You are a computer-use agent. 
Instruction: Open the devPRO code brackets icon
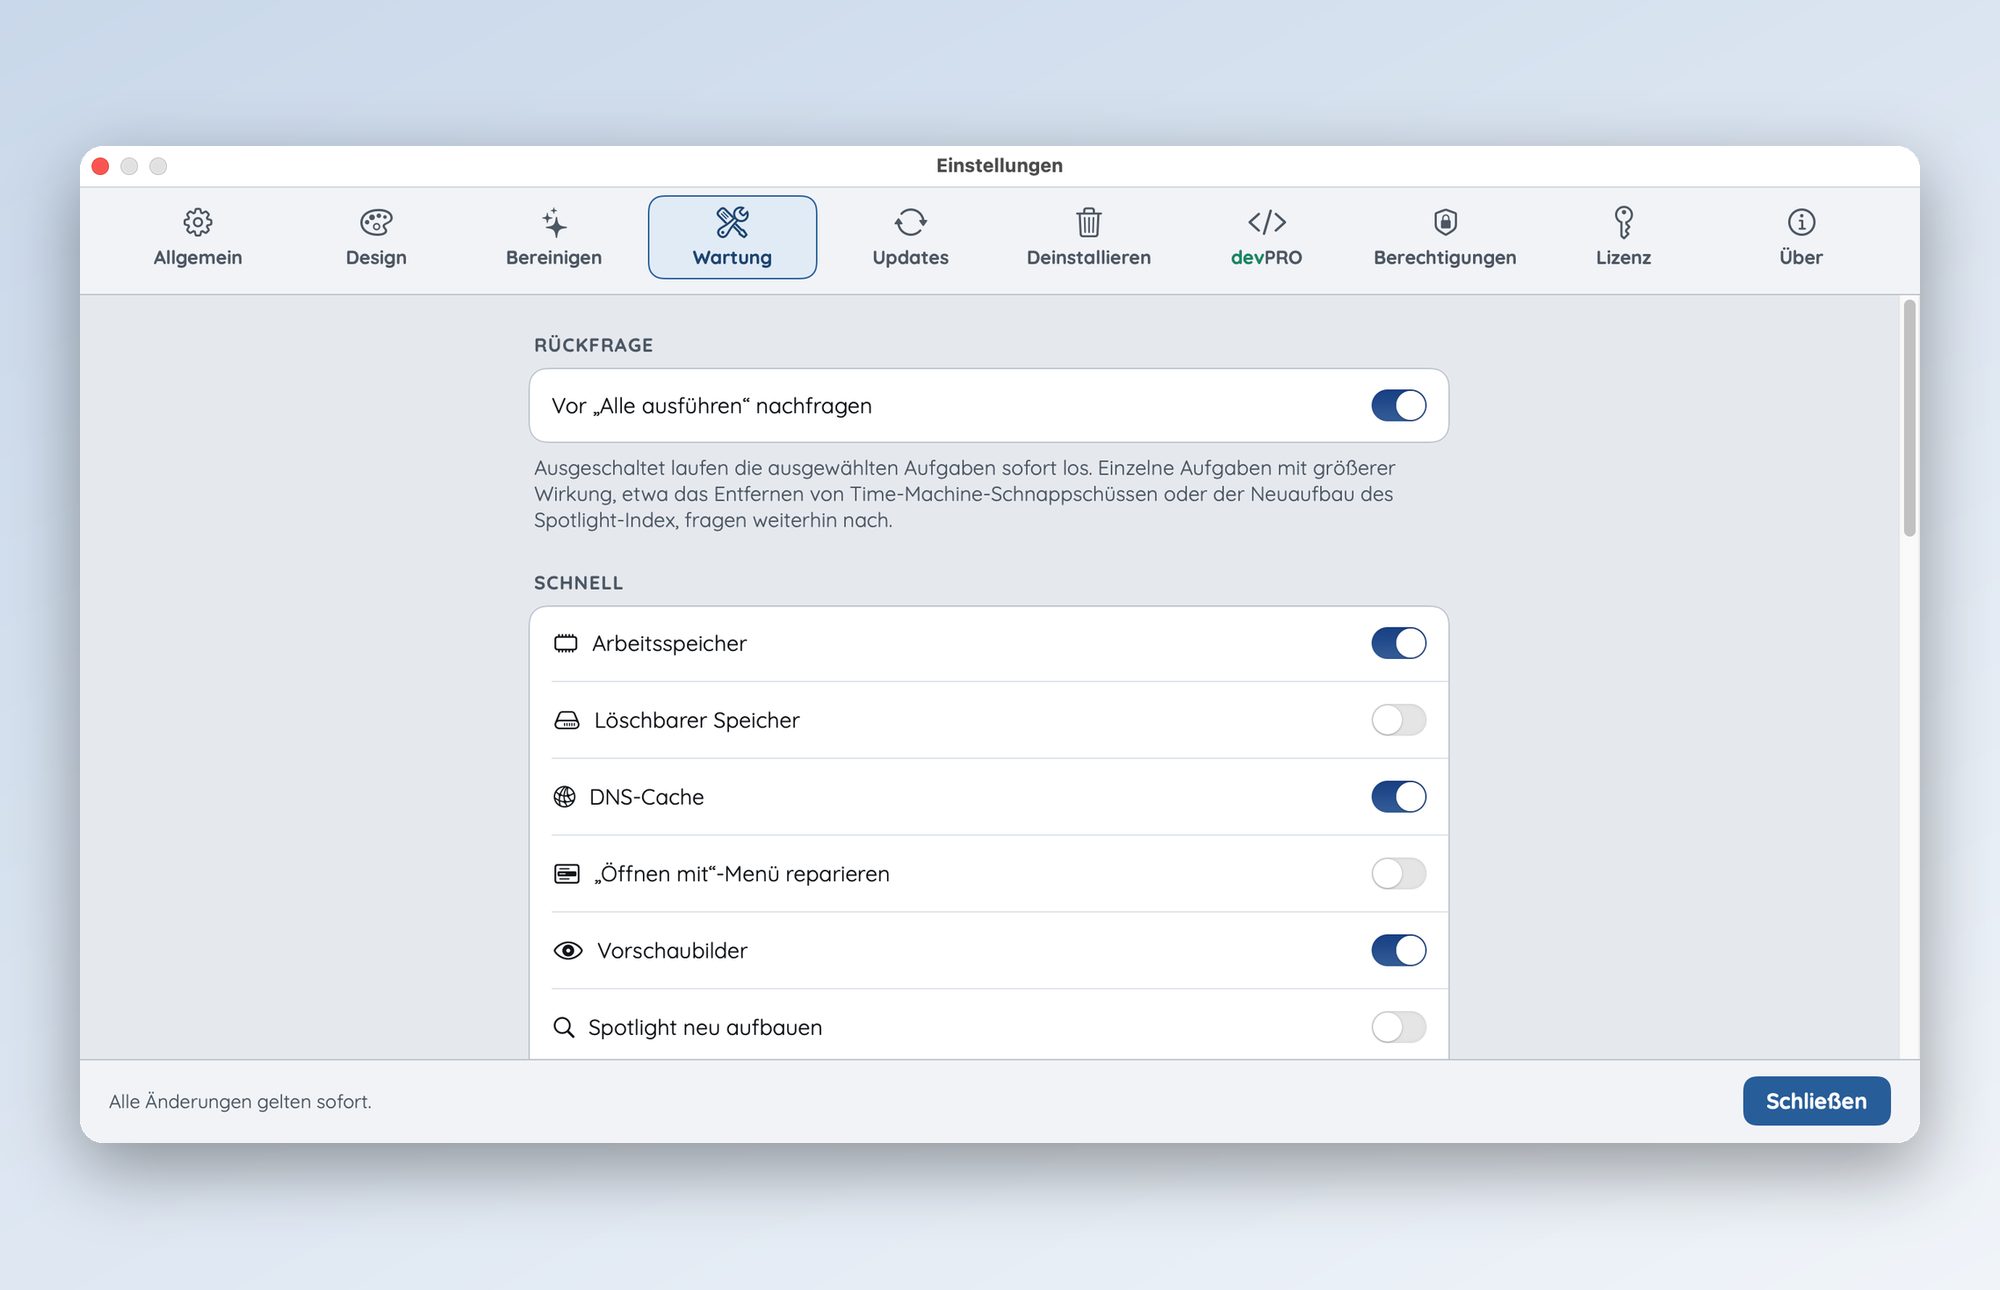1267,222
